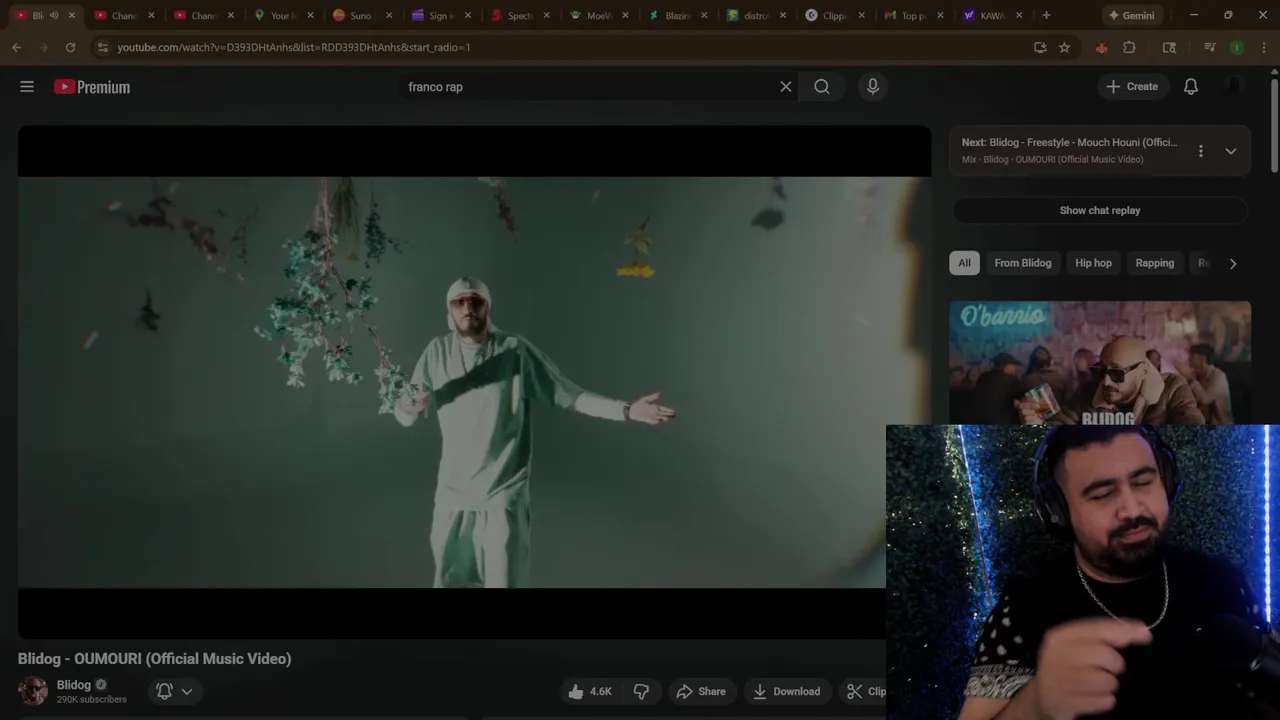Screen dimensions: 1280x720
Task: Expand the mix playlist panel
Action: pyautogui.click(x=1231, y=151)
